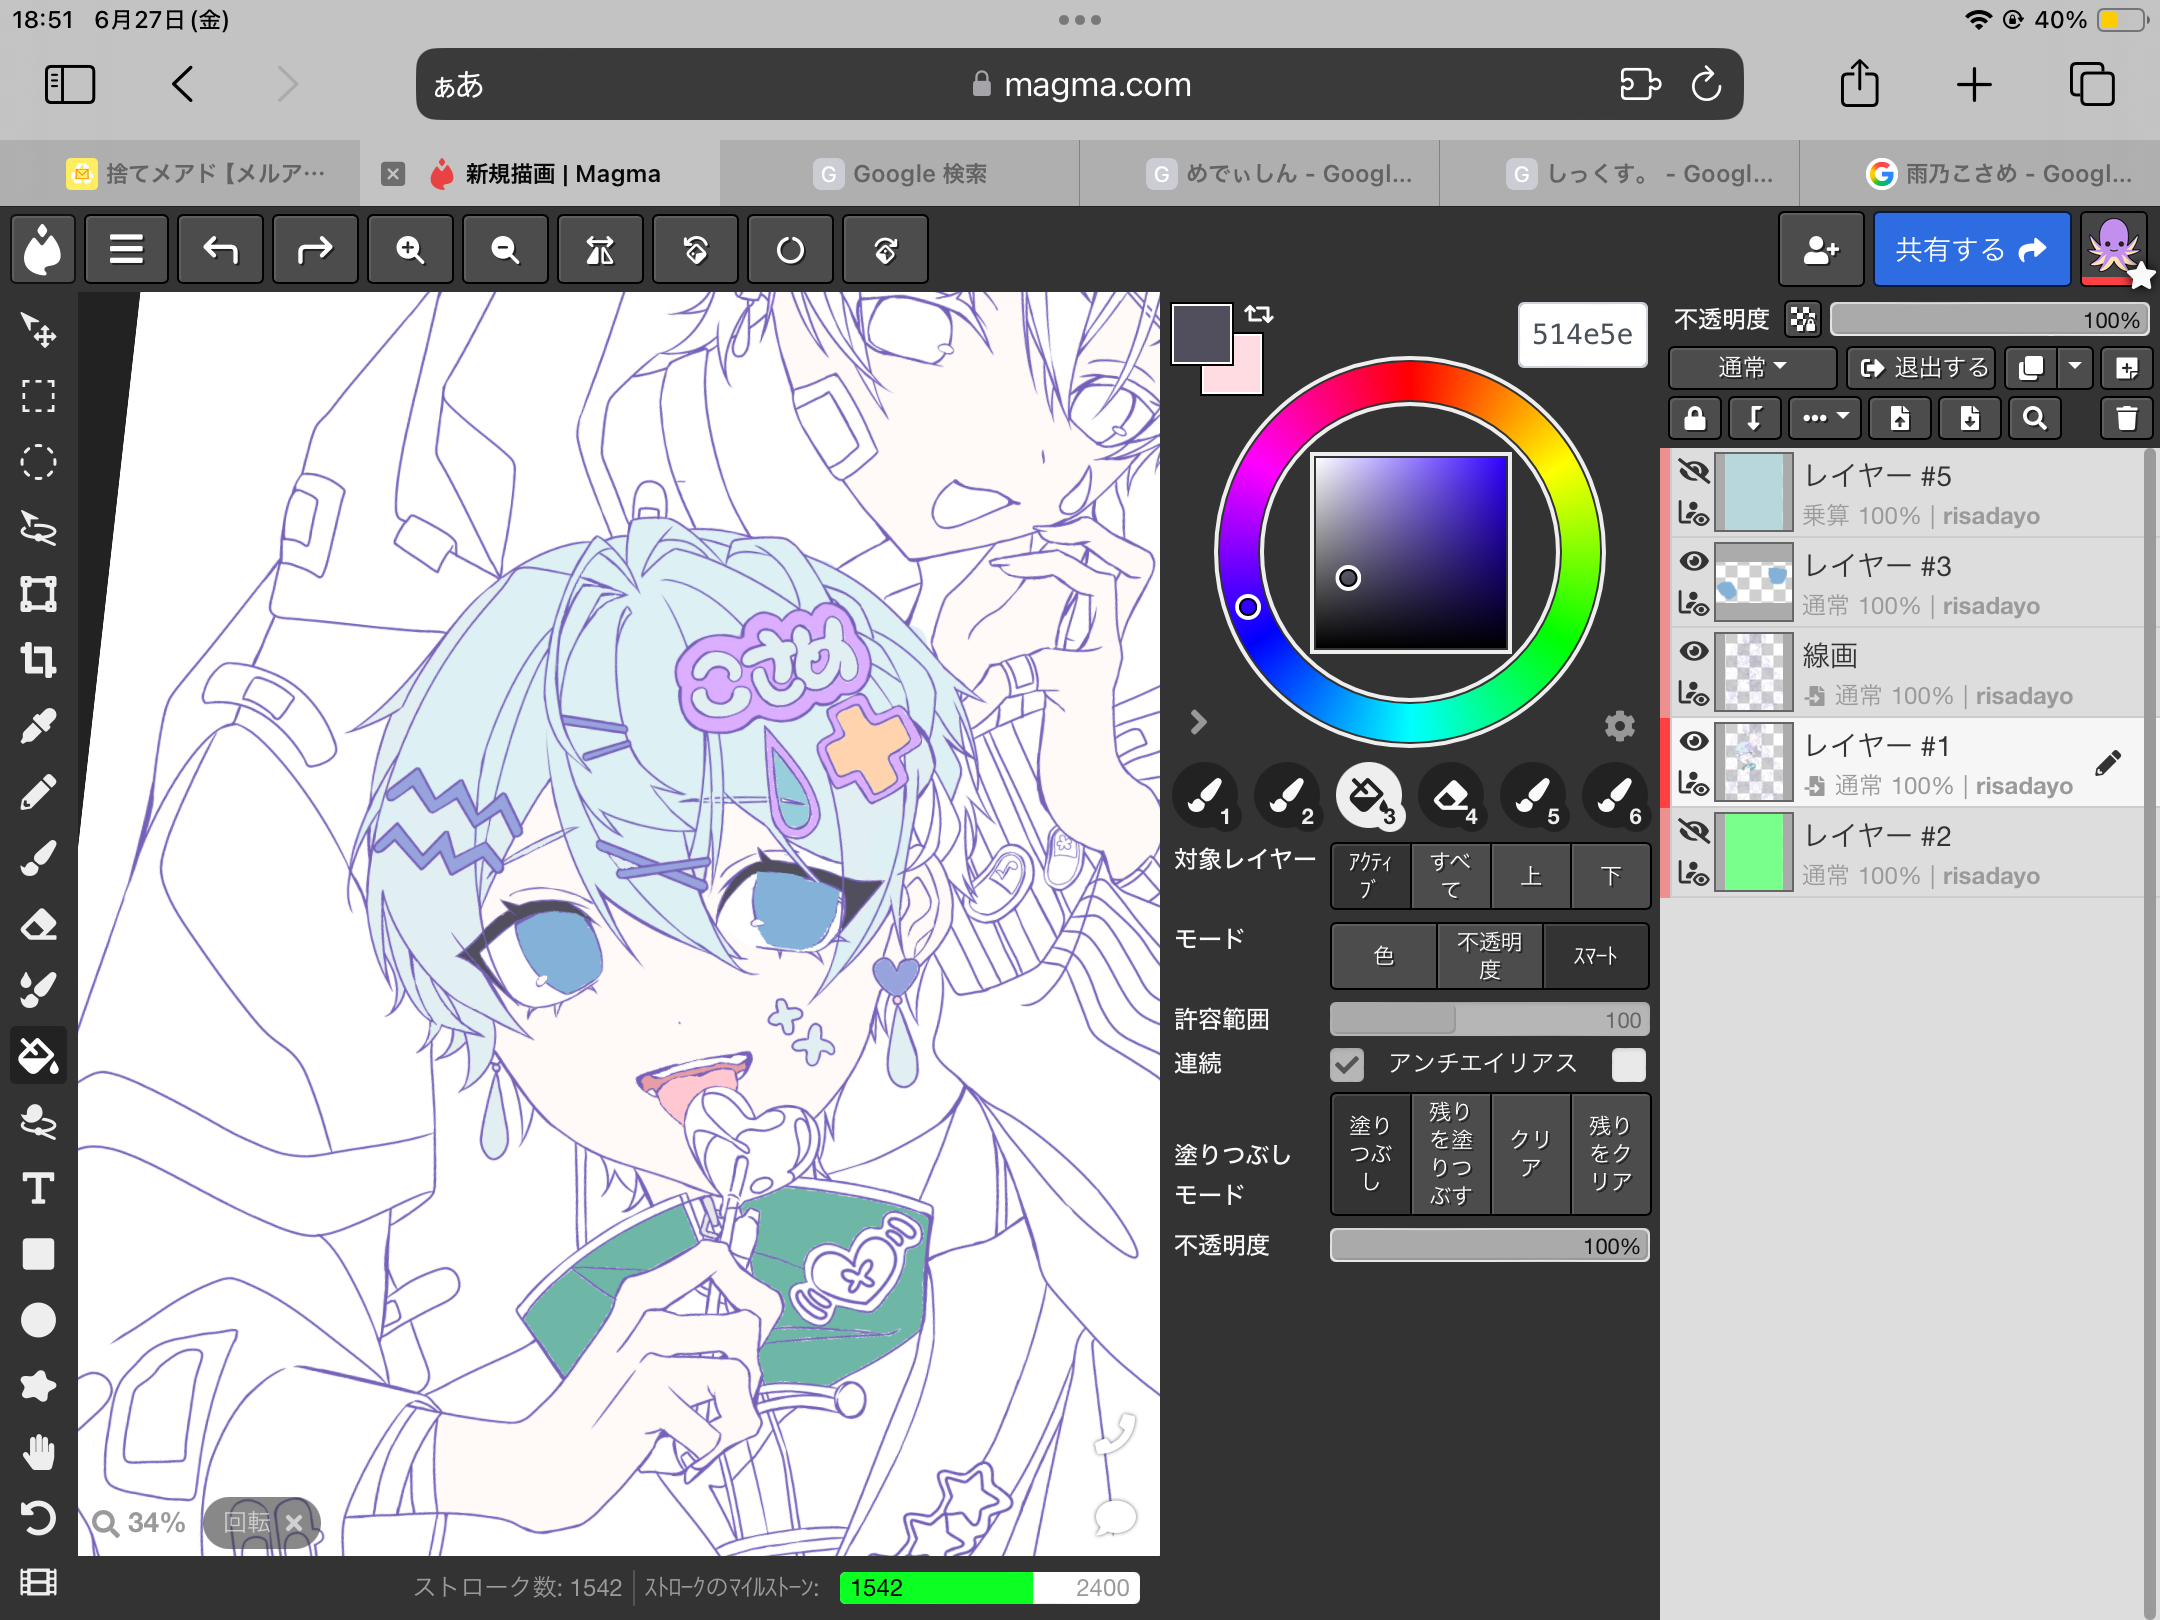Select the rectangle shape tool
Image resolution: width=2160 pixels, height=1620 pixels.
point(38,1254)
